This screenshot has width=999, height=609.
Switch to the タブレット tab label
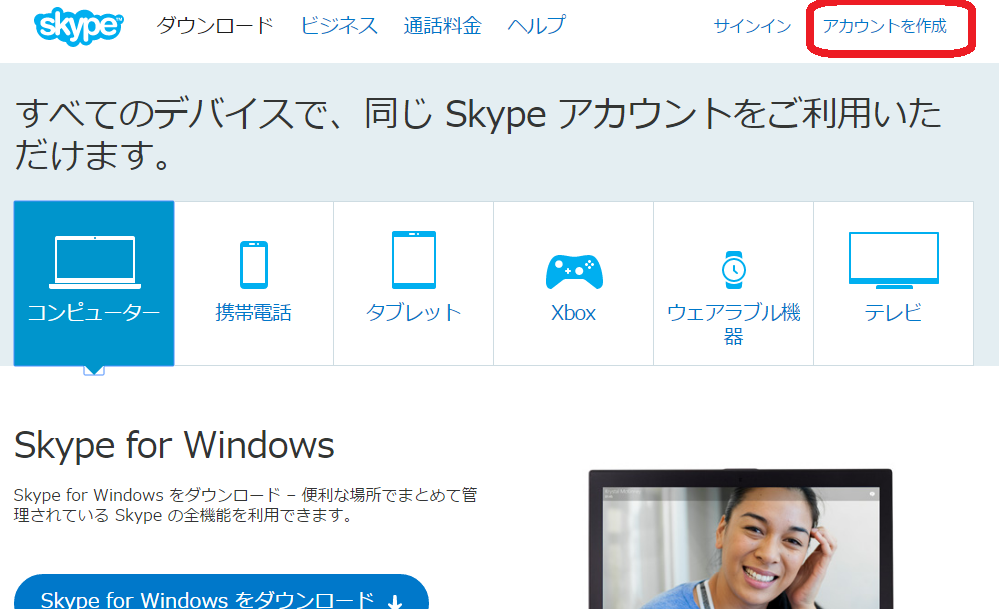[x=413, y=313]
